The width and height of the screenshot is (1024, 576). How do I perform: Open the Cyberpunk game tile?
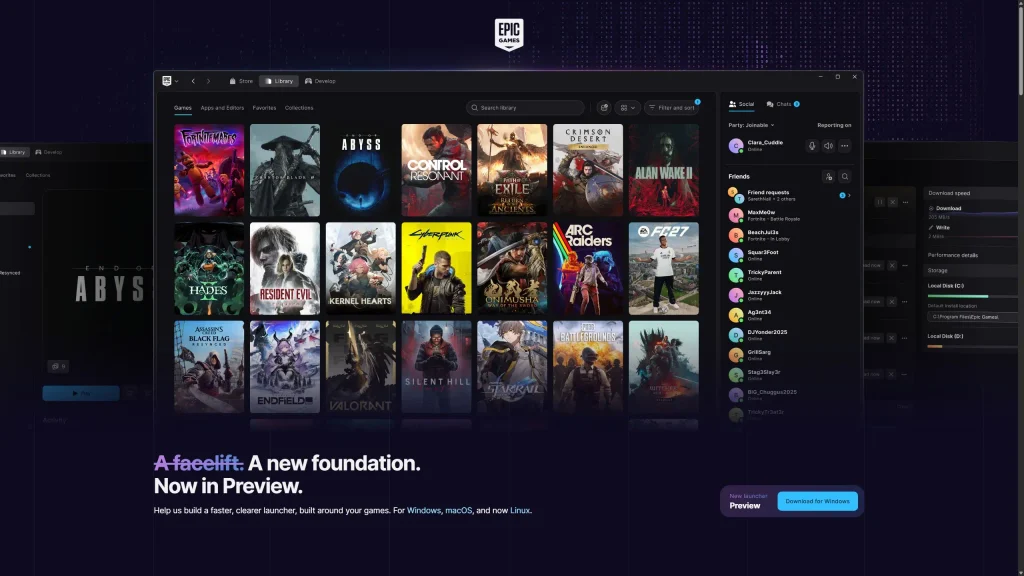[436, 268]
